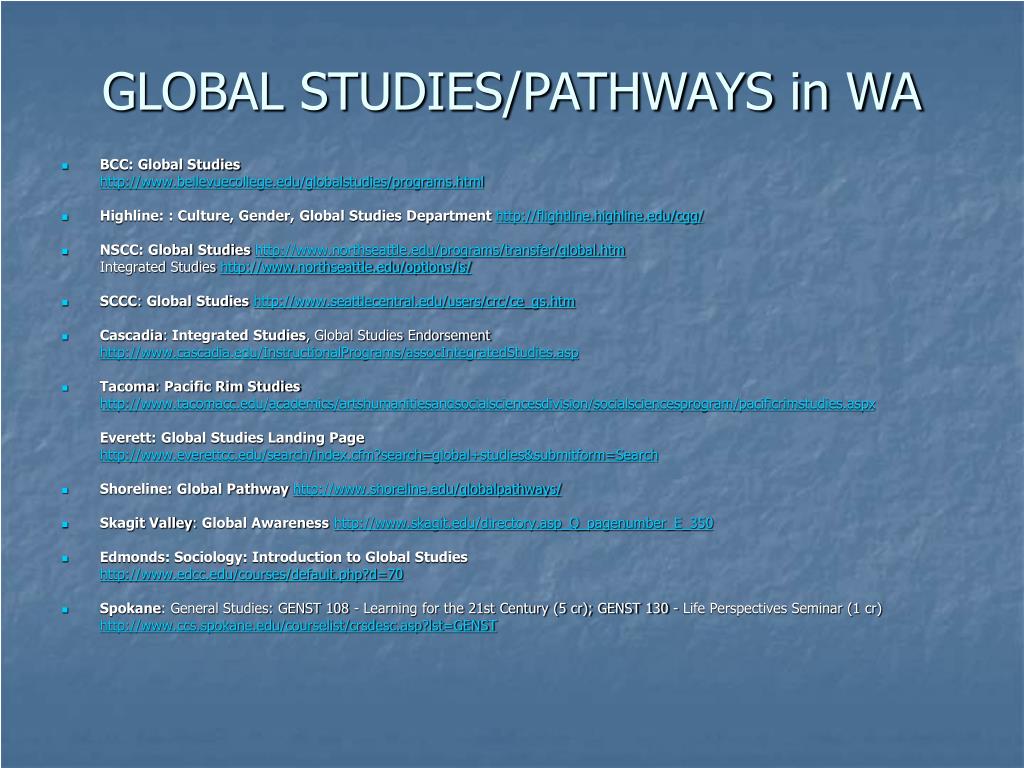Open the North Seattle transfer/global.htm link
This screenshot has width=1024, height=768.
(440, 250)
